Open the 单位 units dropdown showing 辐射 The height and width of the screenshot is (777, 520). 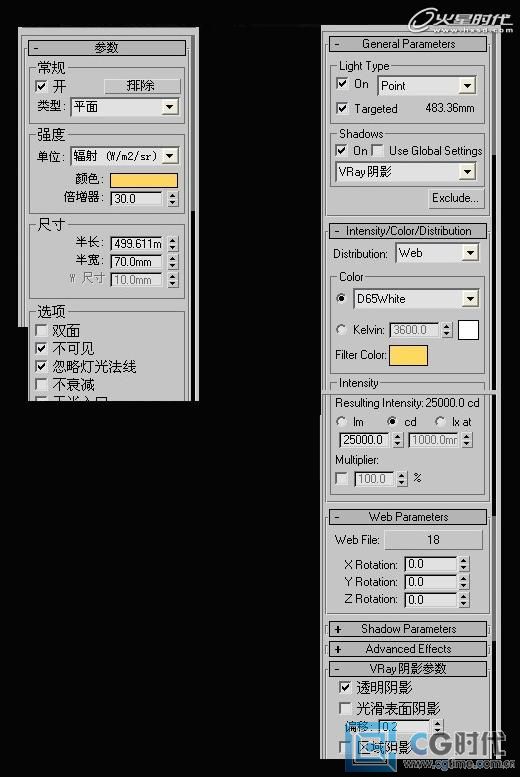point(125,156)
